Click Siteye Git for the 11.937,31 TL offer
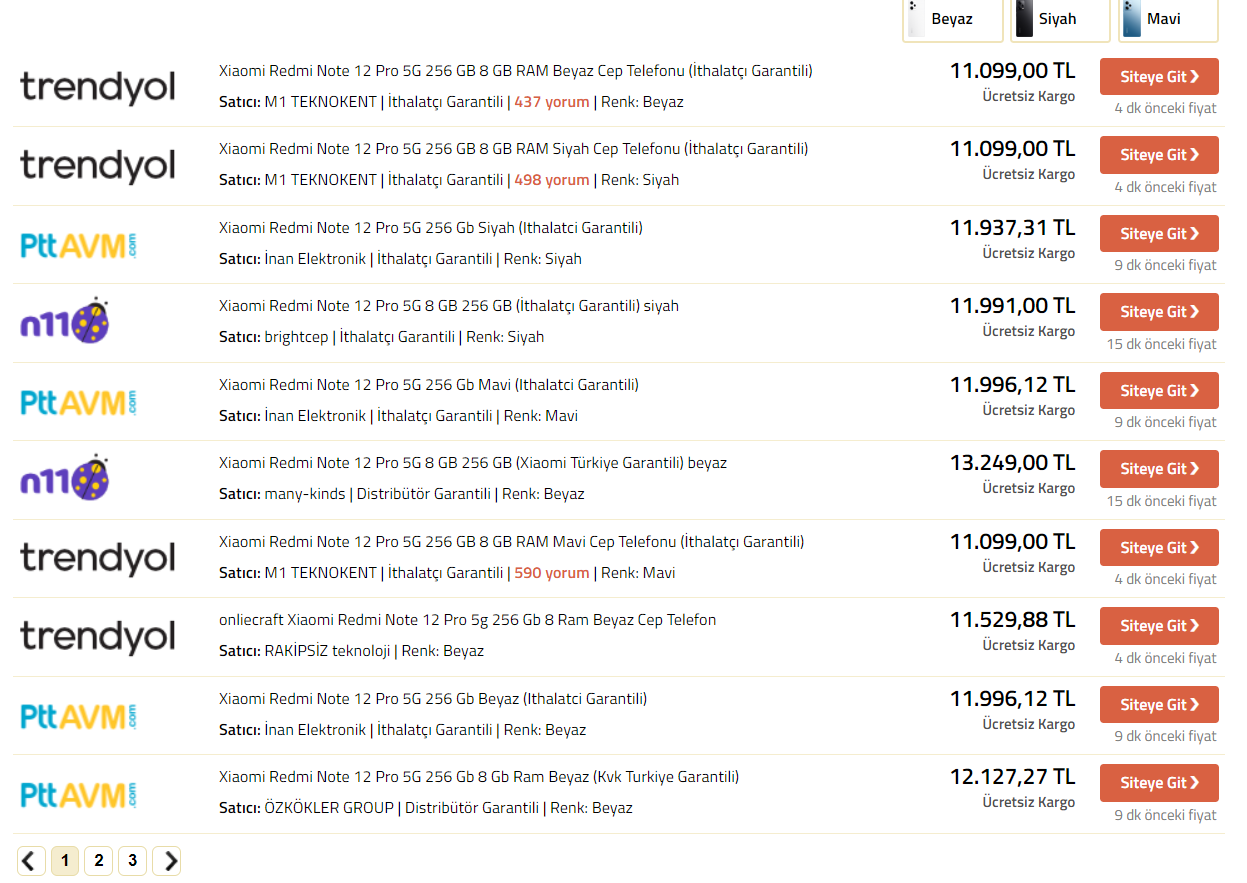Image resolution: width=1247 pixels, height=883 pixels. coord(1159,234)
